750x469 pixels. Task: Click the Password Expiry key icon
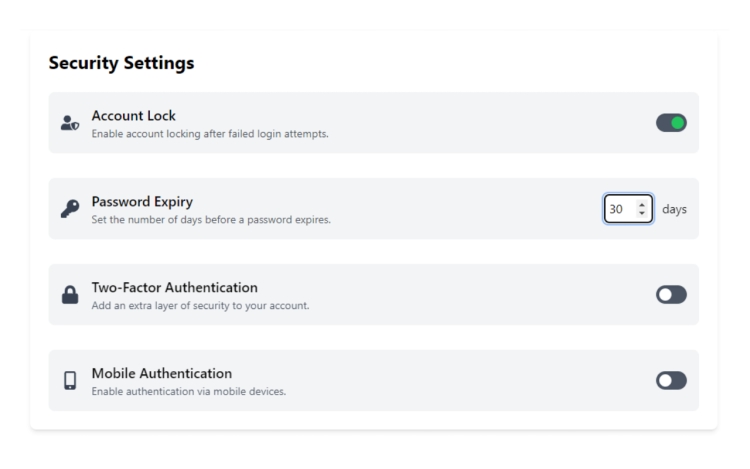coord(70,209)
